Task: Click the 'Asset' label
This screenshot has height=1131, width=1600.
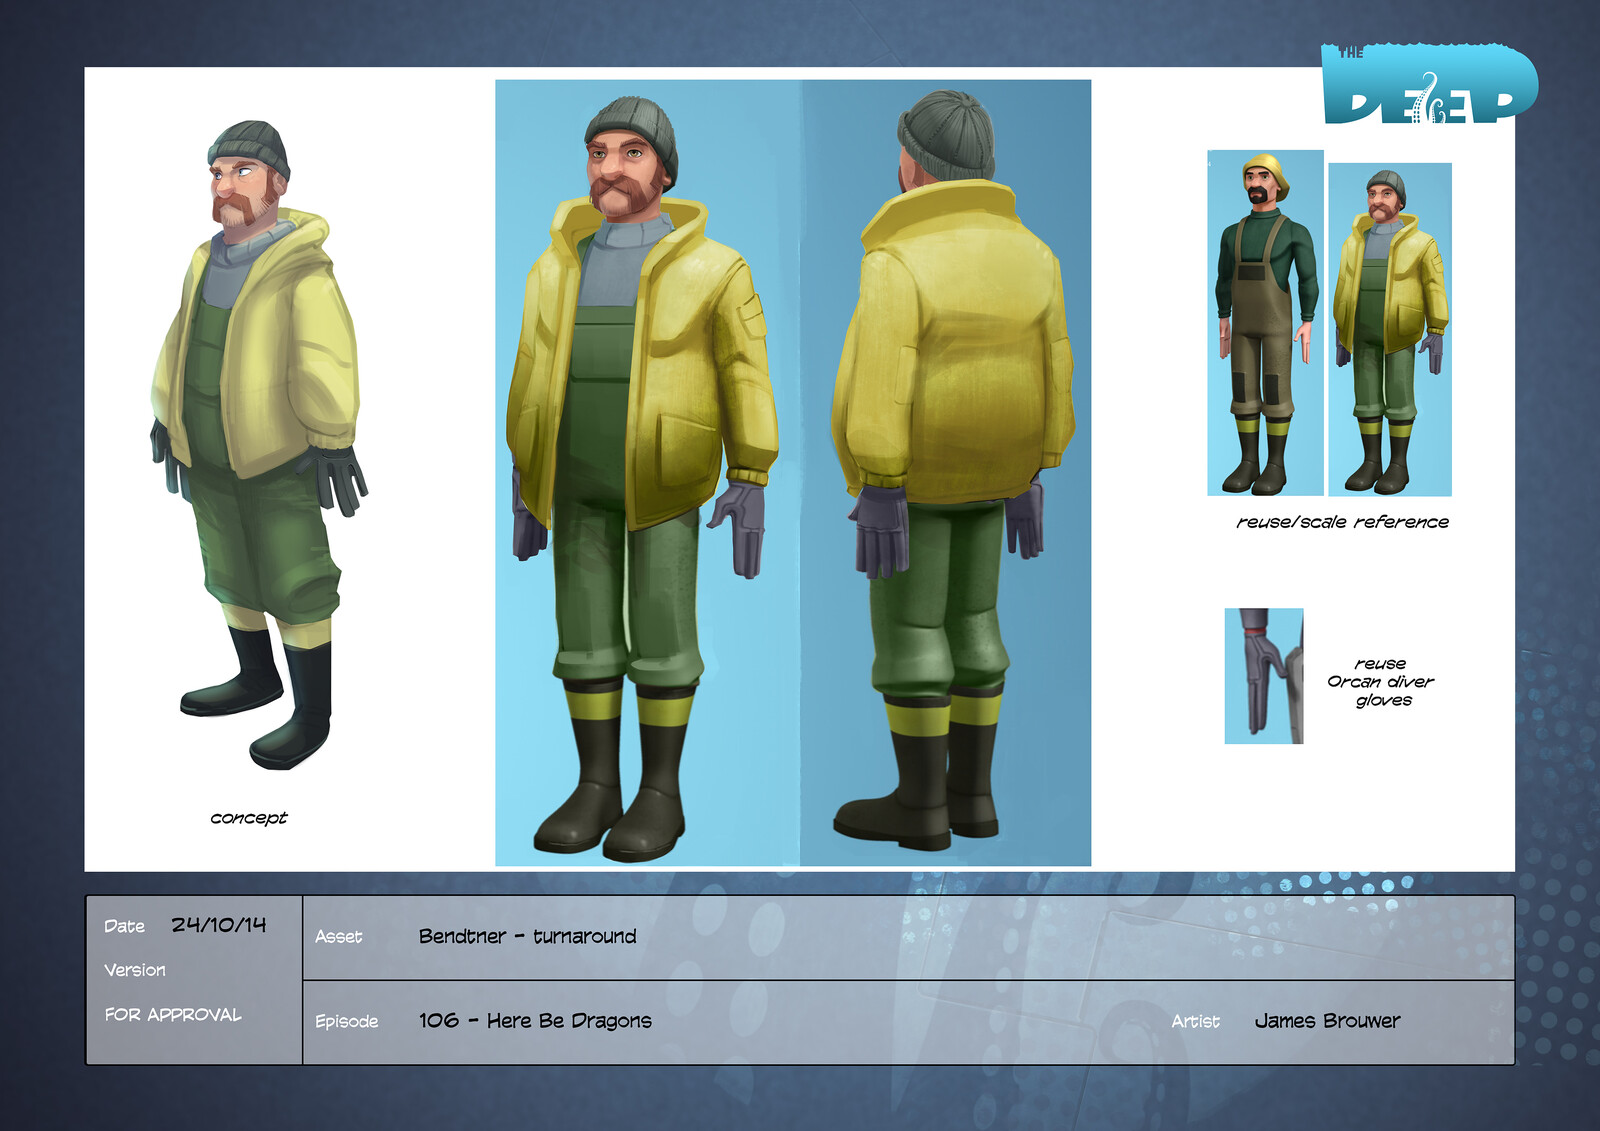Action: pyautogui.click(x=339, y=937)
